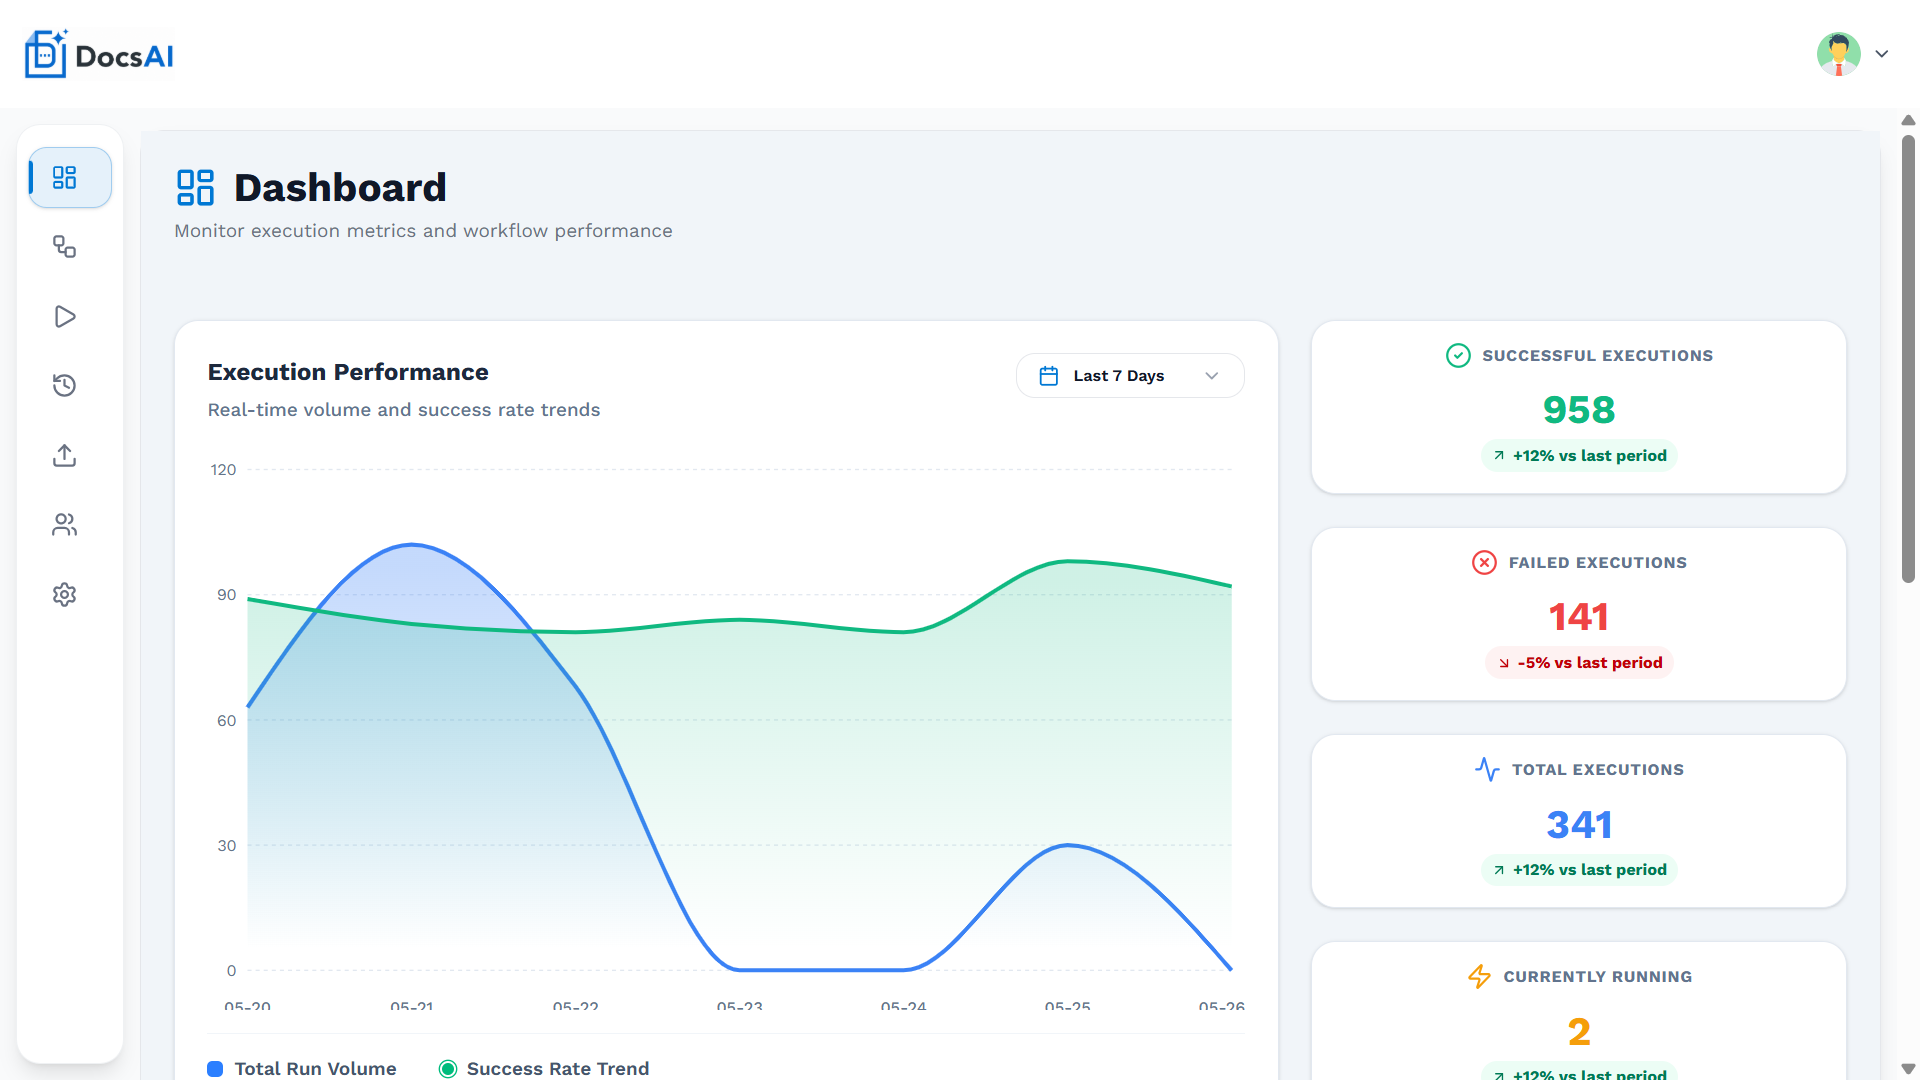
Task: Open the users sidebar icon
Action: coord(65,525)
